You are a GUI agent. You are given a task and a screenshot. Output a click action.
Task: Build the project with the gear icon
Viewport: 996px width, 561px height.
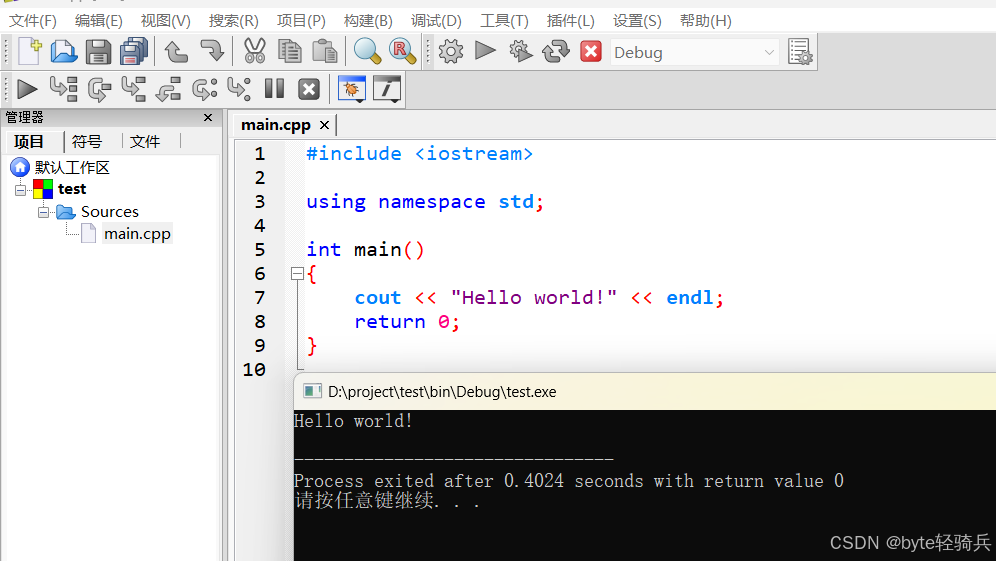pos(450,51)
